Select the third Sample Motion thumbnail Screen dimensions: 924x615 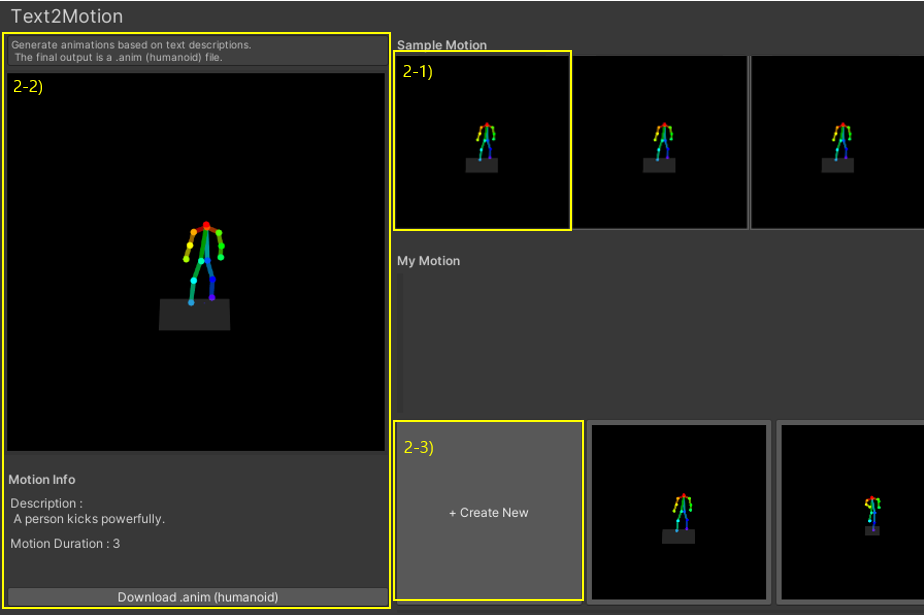pyautogui.click(x=837, y=142)
